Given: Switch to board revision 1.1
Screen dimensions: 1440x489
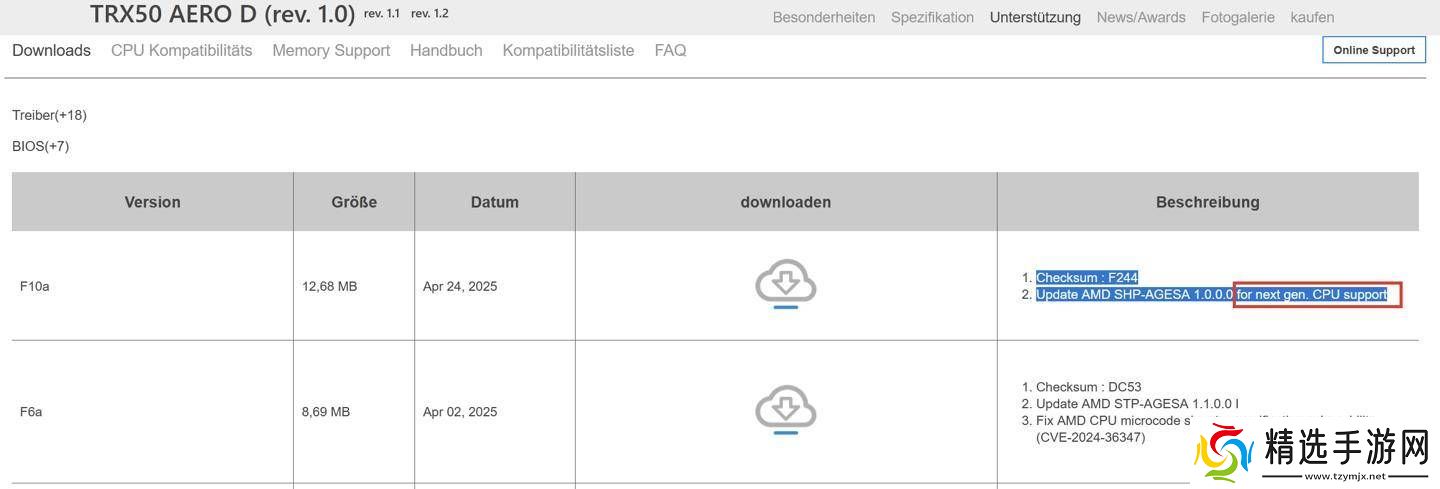Looking at the screenshot, I should coord(382,14).
